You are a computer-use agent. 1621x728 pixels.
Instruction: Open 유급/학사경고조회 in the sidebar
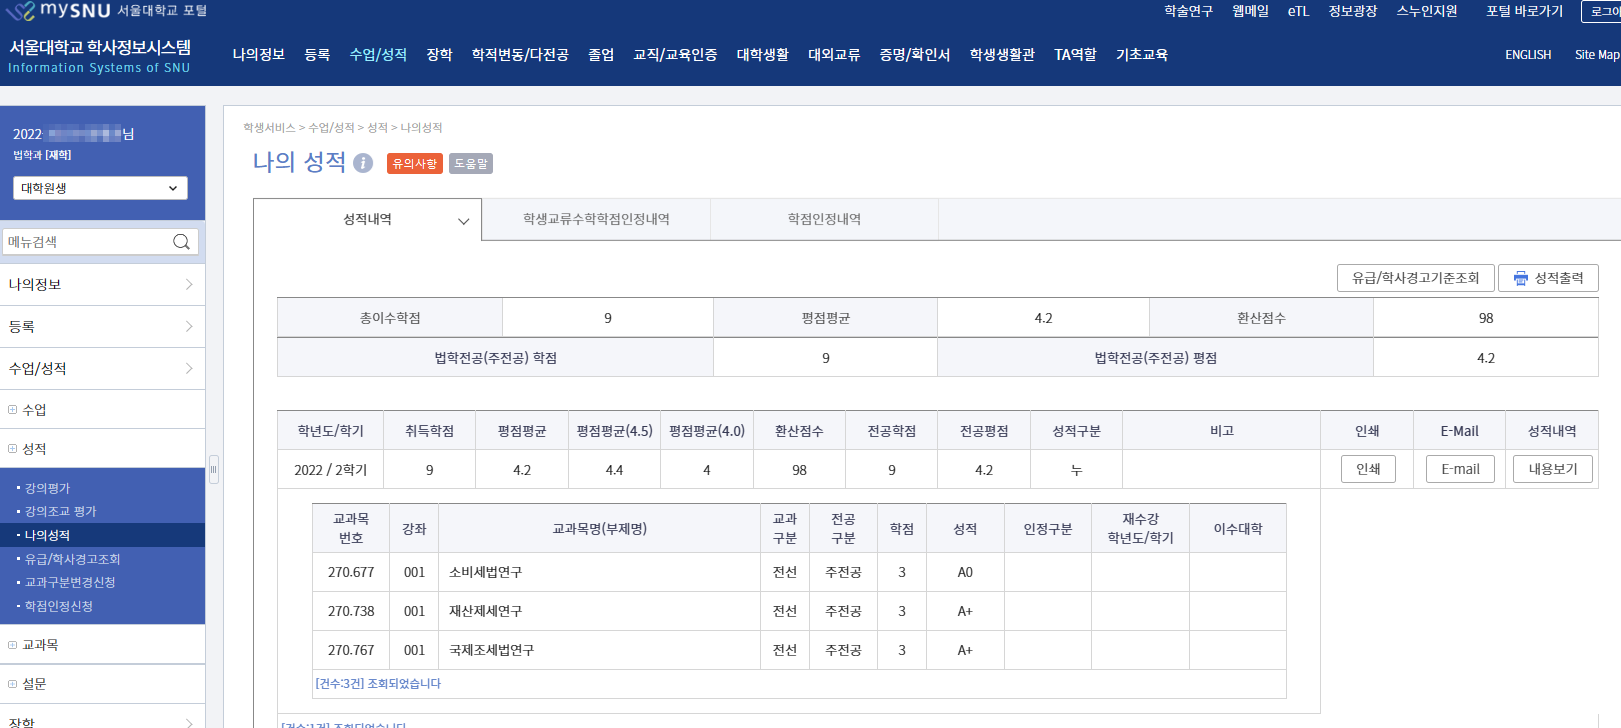72,559
